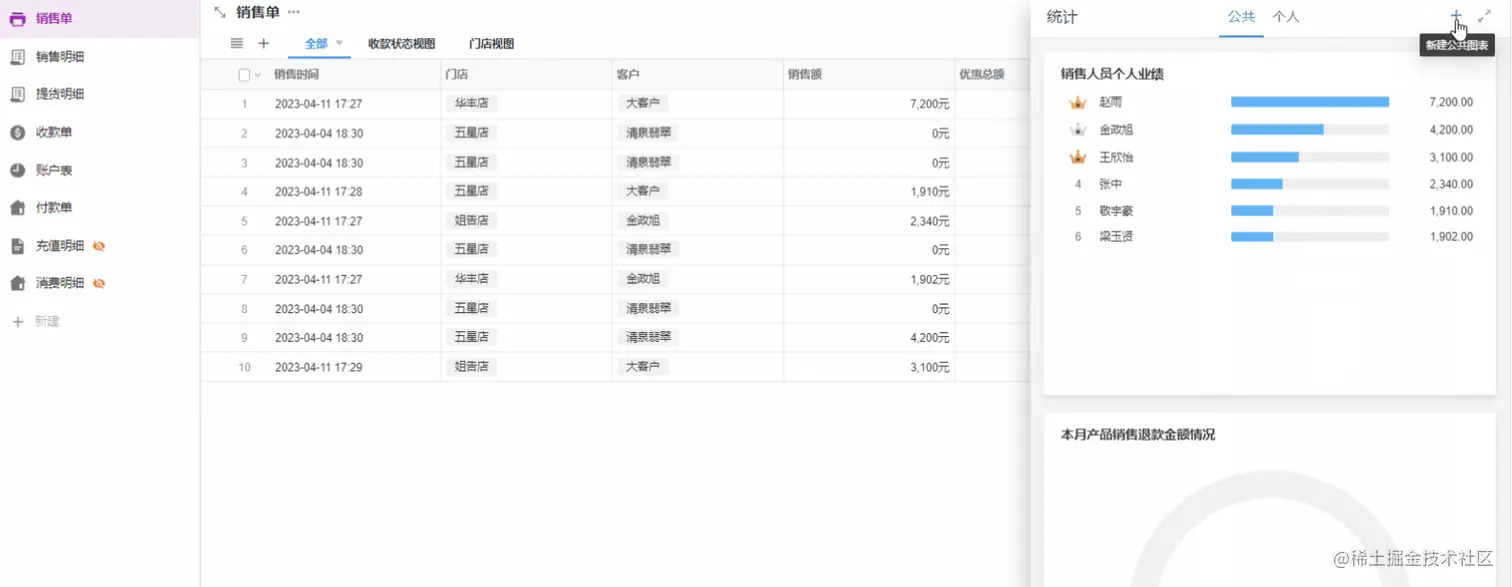Click the 金政旭 customer tag in row 5

643,220
